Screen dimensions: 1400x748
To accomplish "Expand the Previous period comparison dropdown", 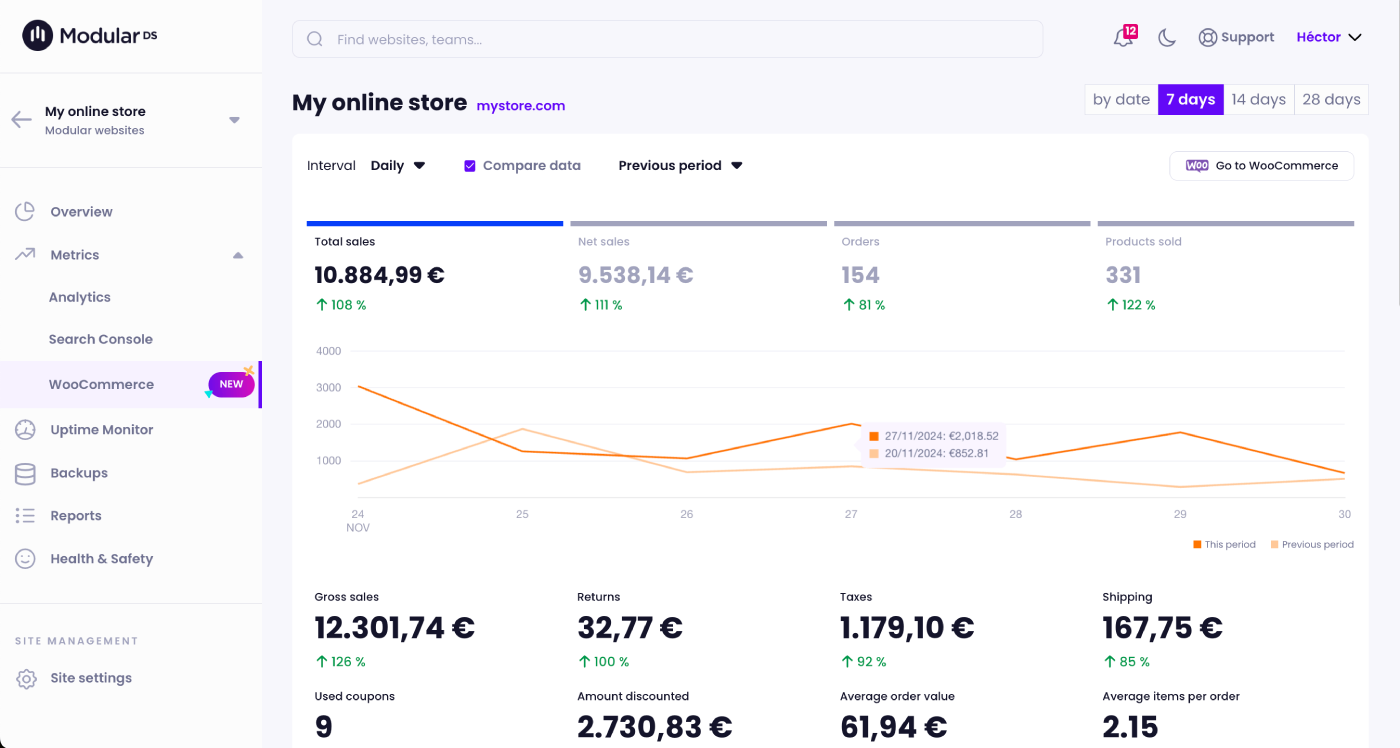I will click(680, 165).
